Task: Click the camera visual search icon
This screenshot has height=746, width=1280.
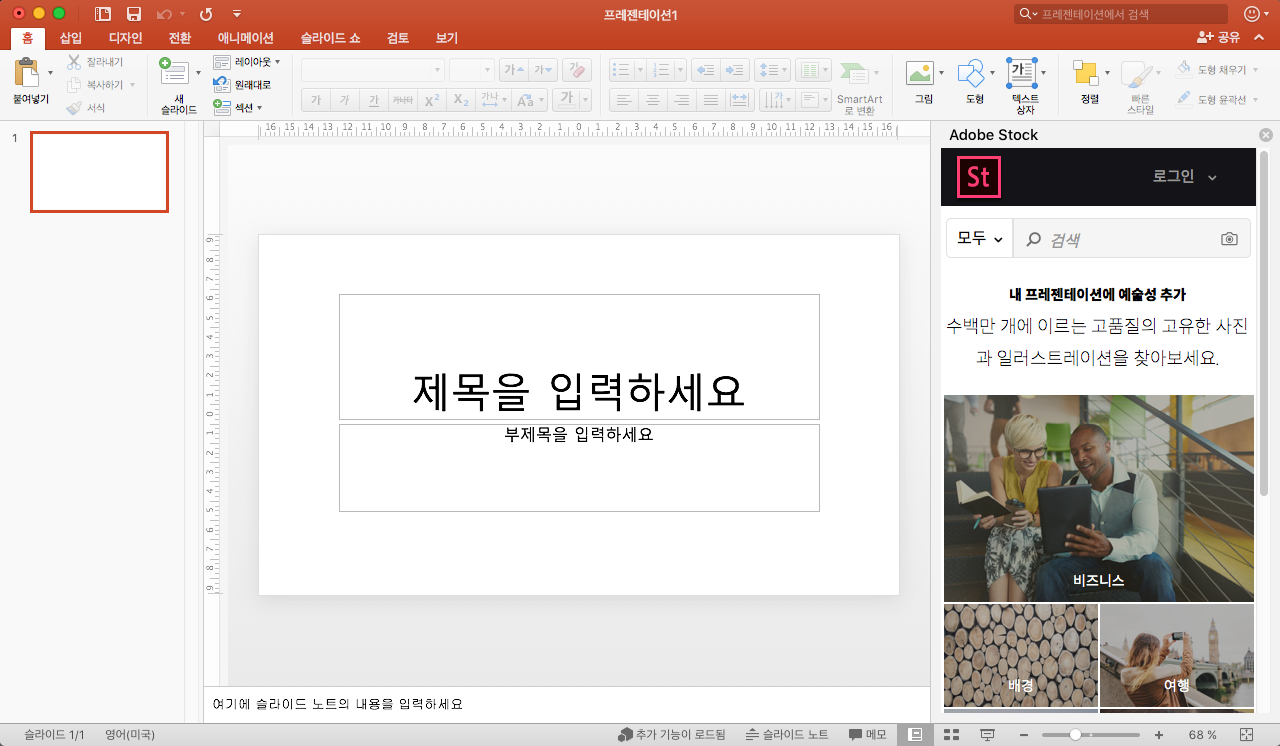Action: (1229, 239)
